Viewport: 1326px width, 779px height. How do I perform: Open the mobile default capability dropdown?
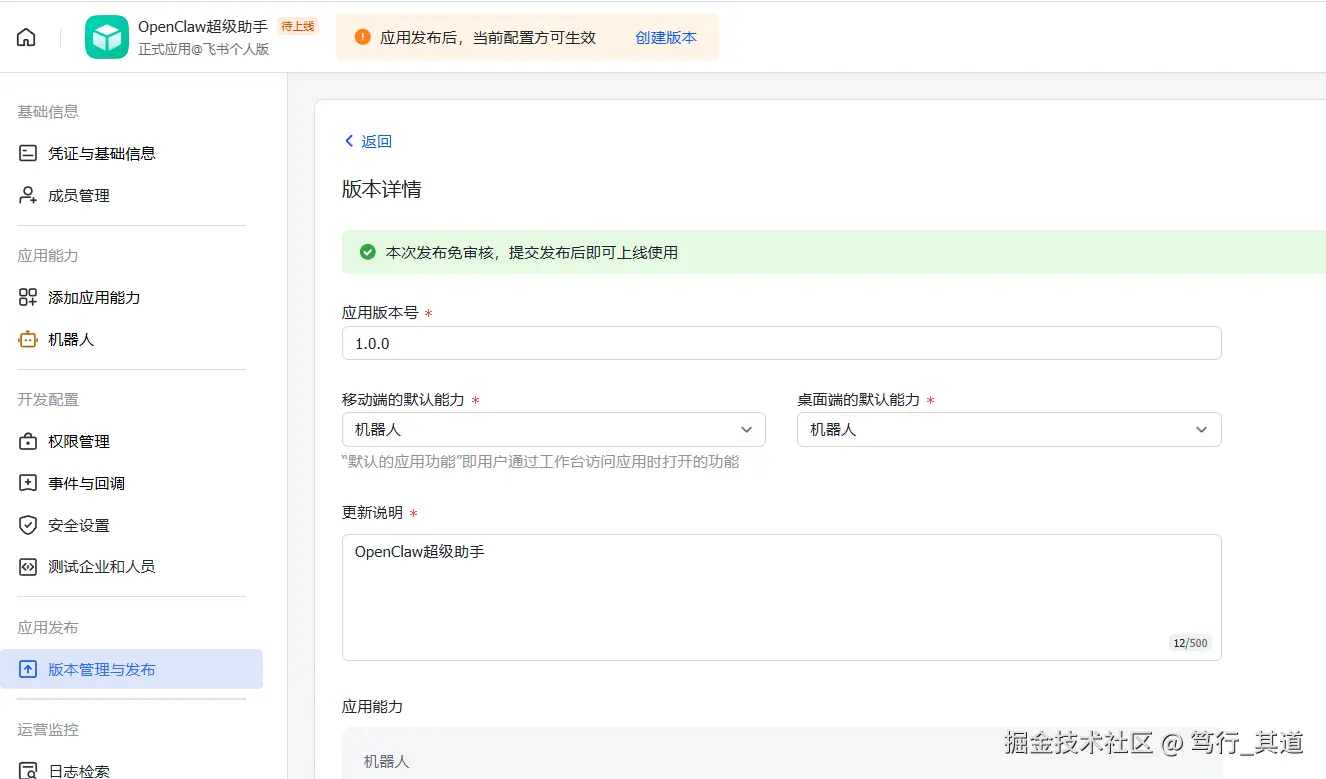click(553, 428)
